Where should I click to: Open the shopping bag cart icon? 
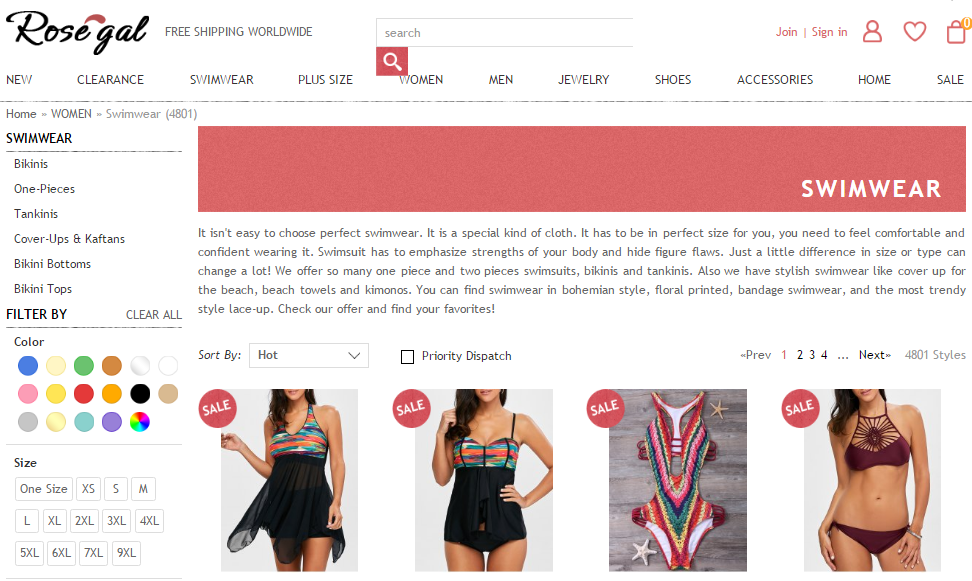957,32
